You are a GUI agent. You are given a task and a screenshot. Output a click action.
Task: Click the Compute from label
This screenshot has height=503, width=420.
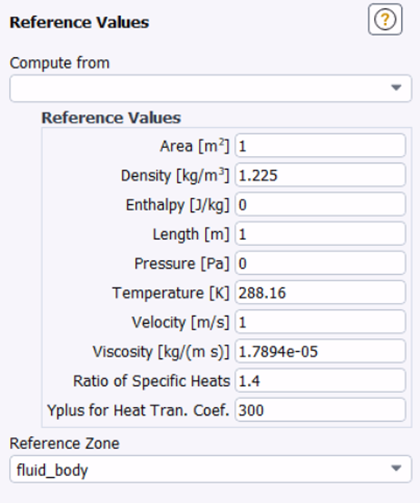point(60,63)
